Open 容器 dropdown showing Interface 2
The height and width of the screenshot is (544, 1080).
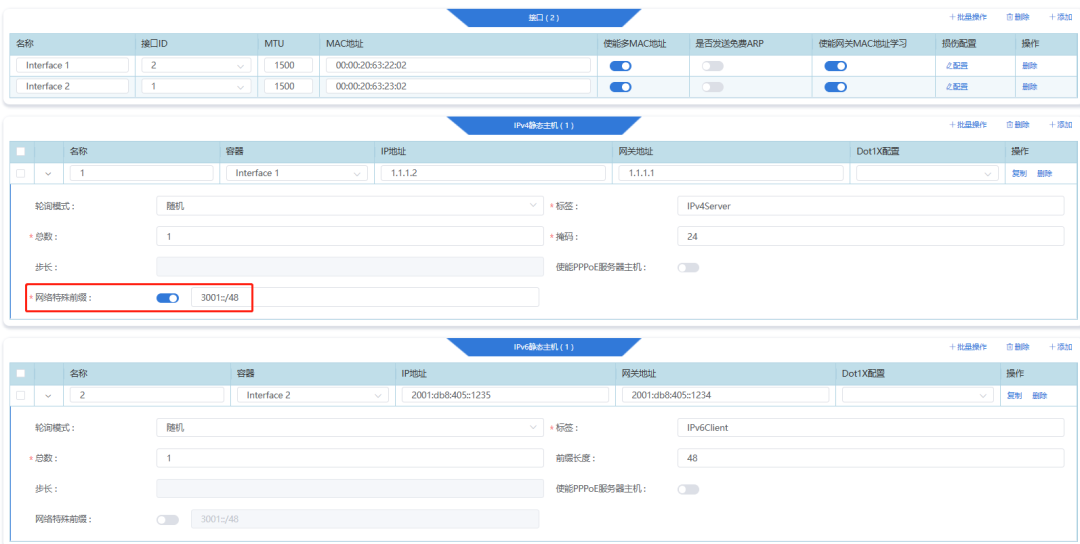312,395
